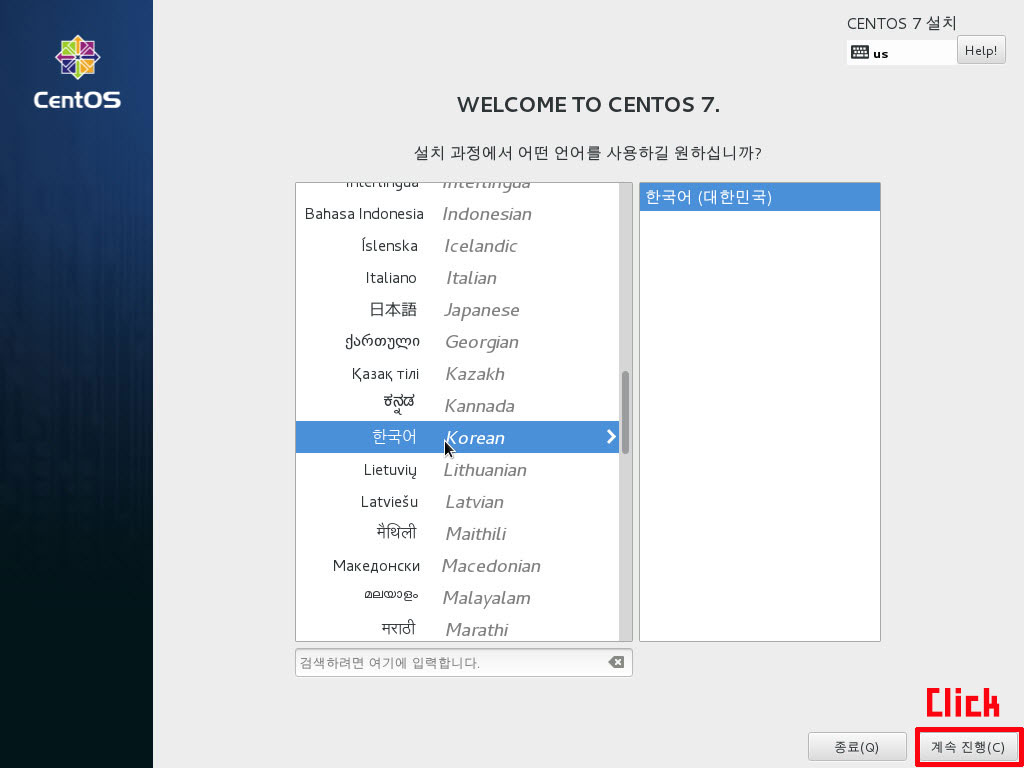
Task: Choose Italiano Italian language
Action: point(457,278)
